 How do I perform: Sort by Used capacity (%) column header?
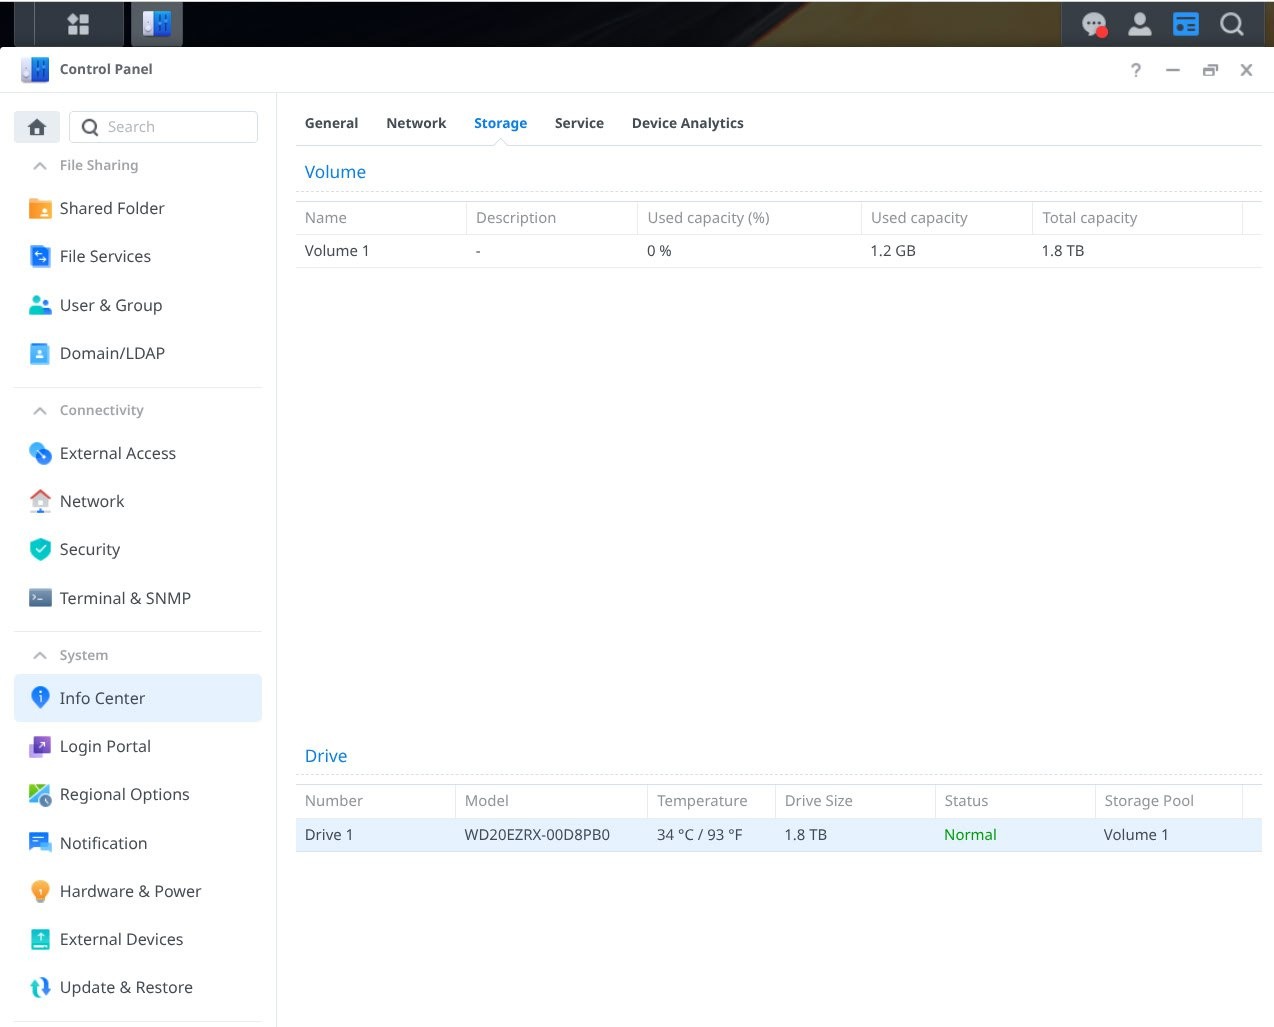749,218
